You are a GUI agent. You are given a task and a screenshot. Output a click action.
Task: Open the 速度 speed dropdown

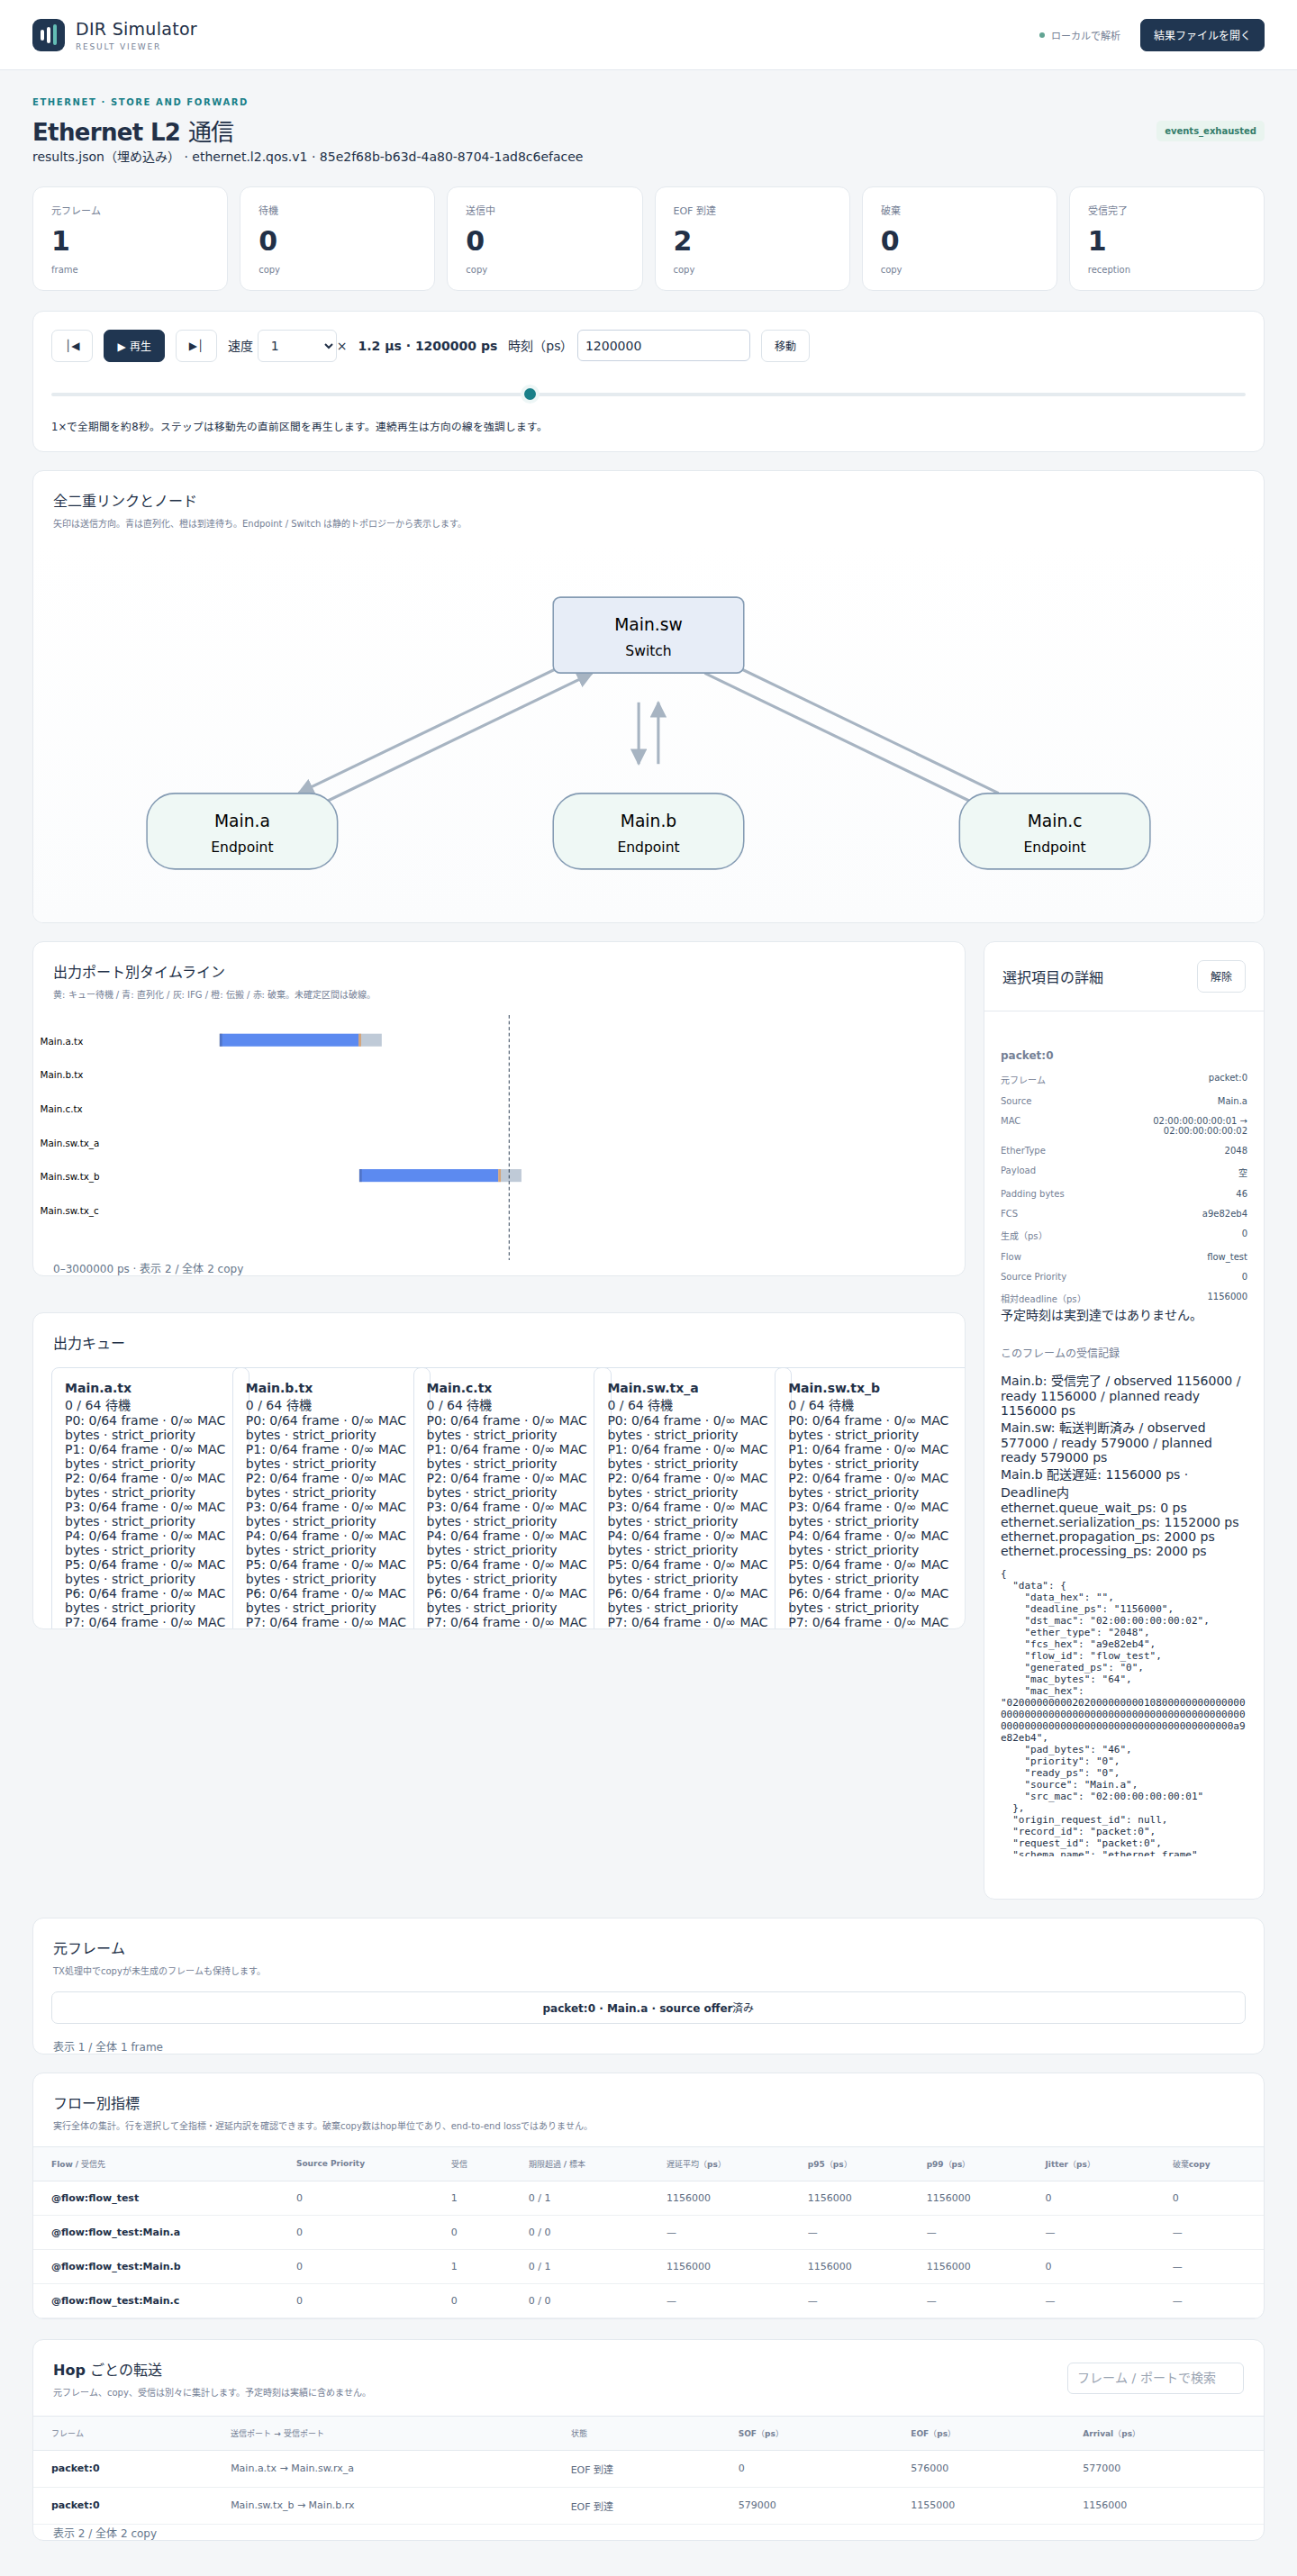(297, 346)
